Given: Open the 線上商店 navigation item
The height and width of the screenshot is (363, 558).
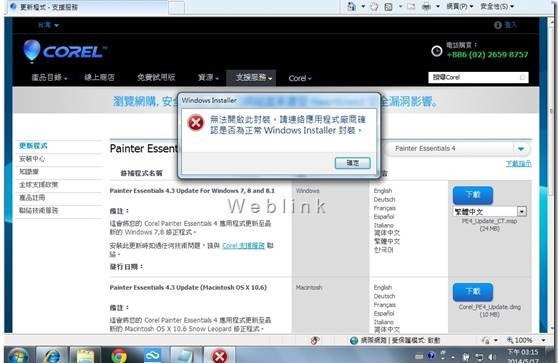Looking at the screenshot, I should pos(99,77).
